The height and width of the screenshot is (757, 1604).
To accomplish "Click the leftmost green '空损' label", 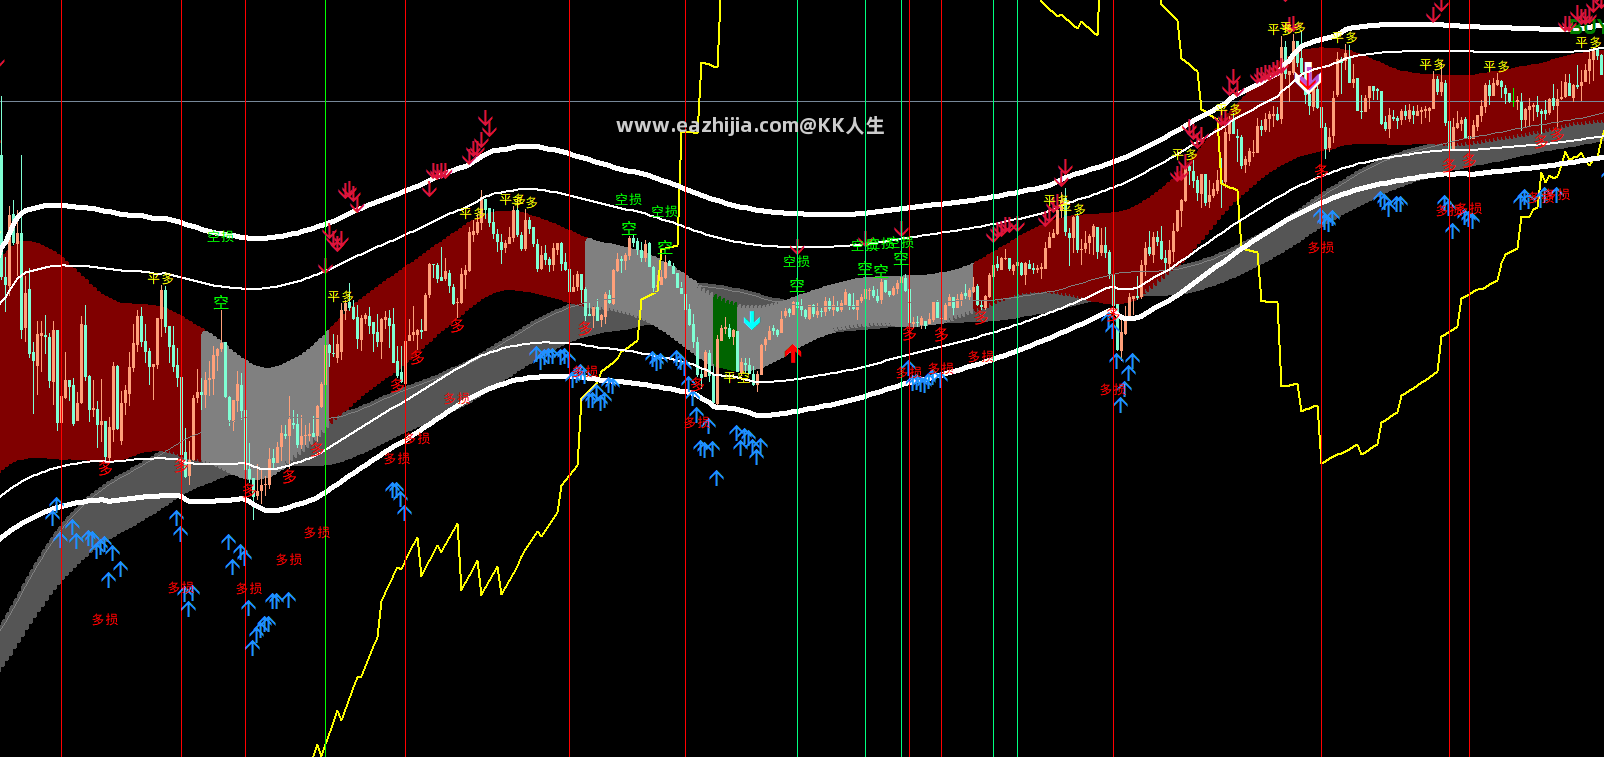I will tap(221, 237).
